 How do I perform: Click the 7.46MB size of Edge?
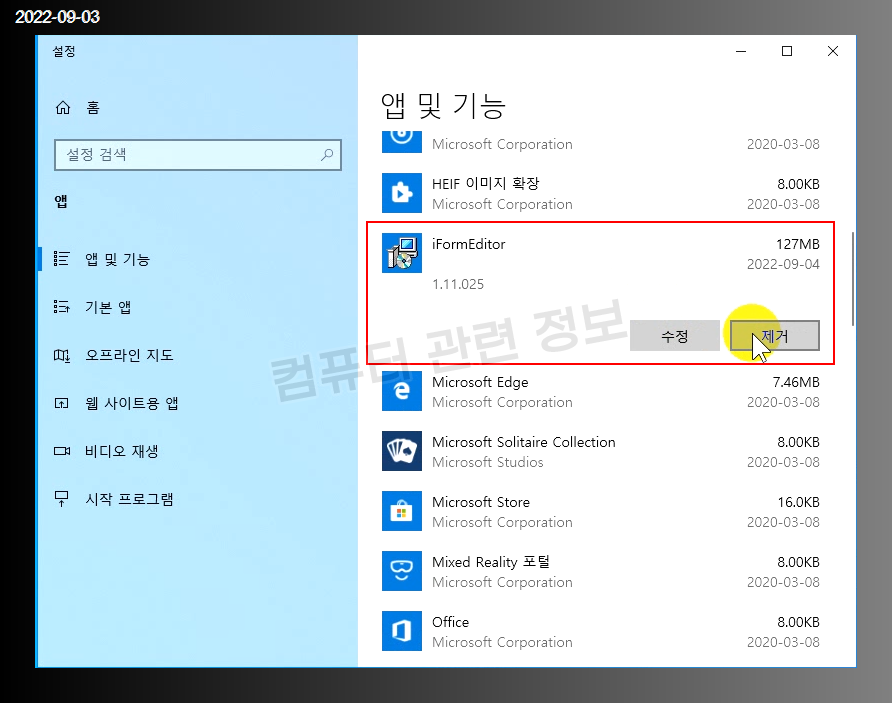(796, 382)
